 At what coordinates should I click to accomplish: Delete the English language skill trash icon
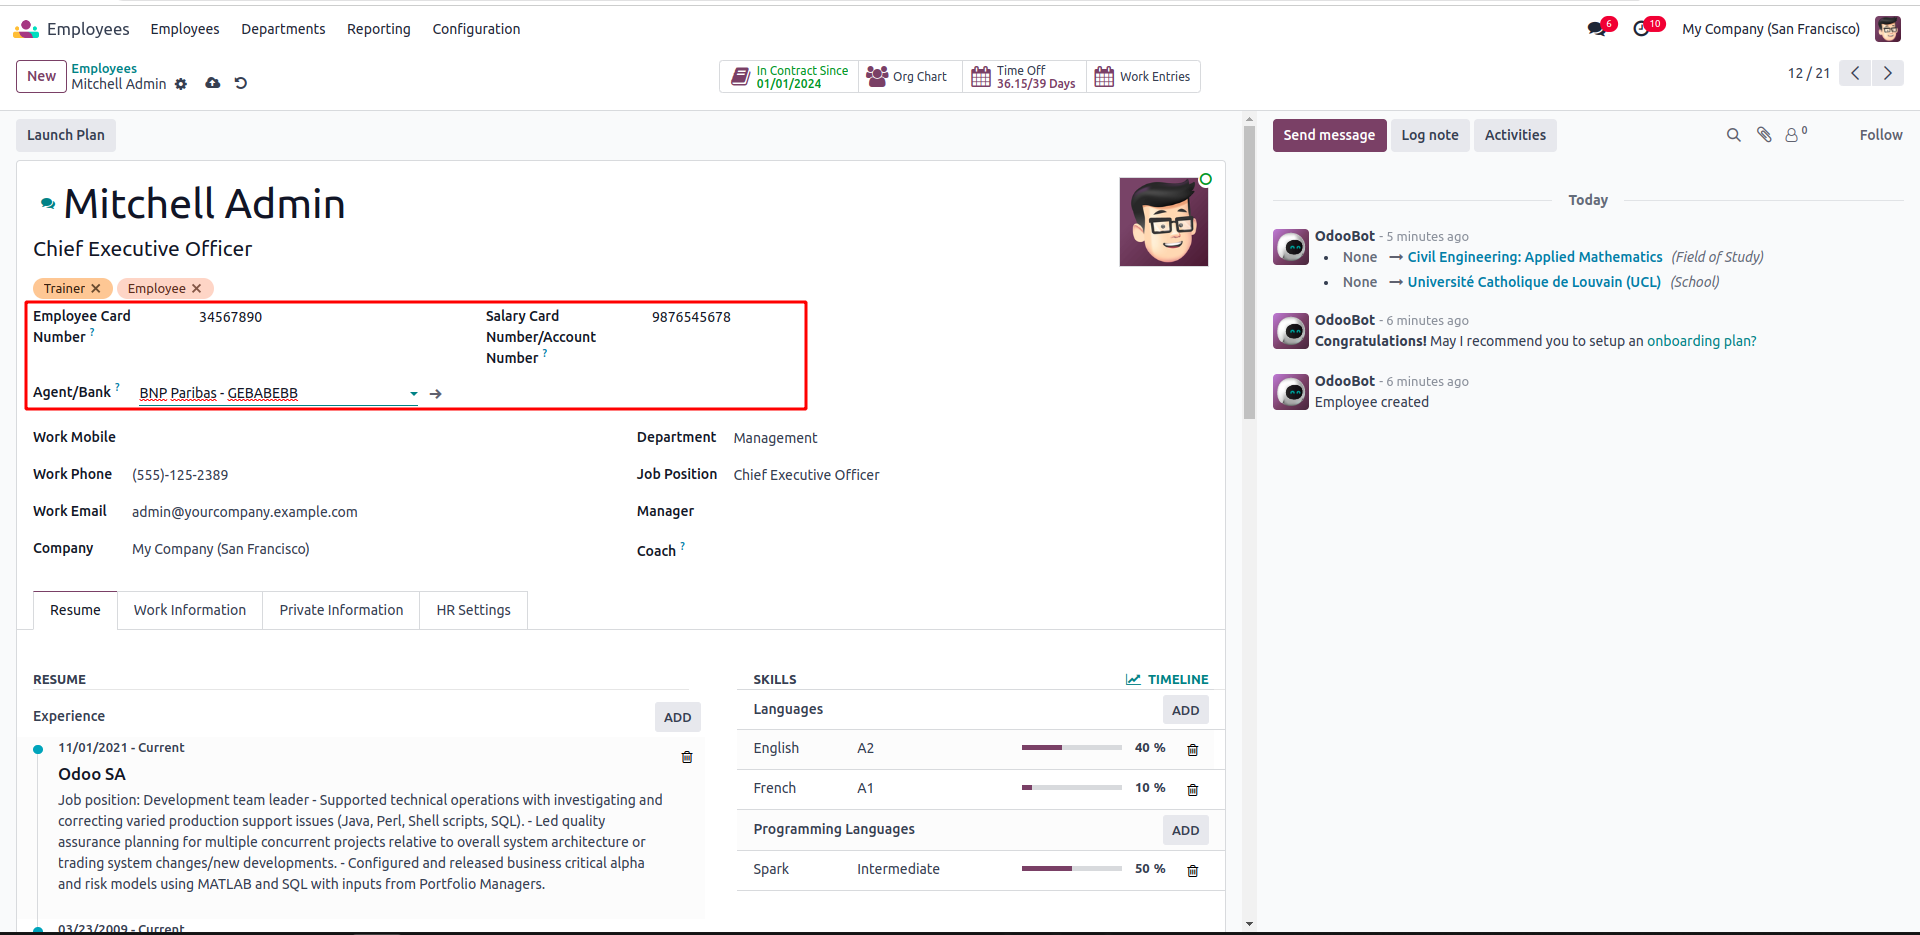click(x=1192, y=750)
